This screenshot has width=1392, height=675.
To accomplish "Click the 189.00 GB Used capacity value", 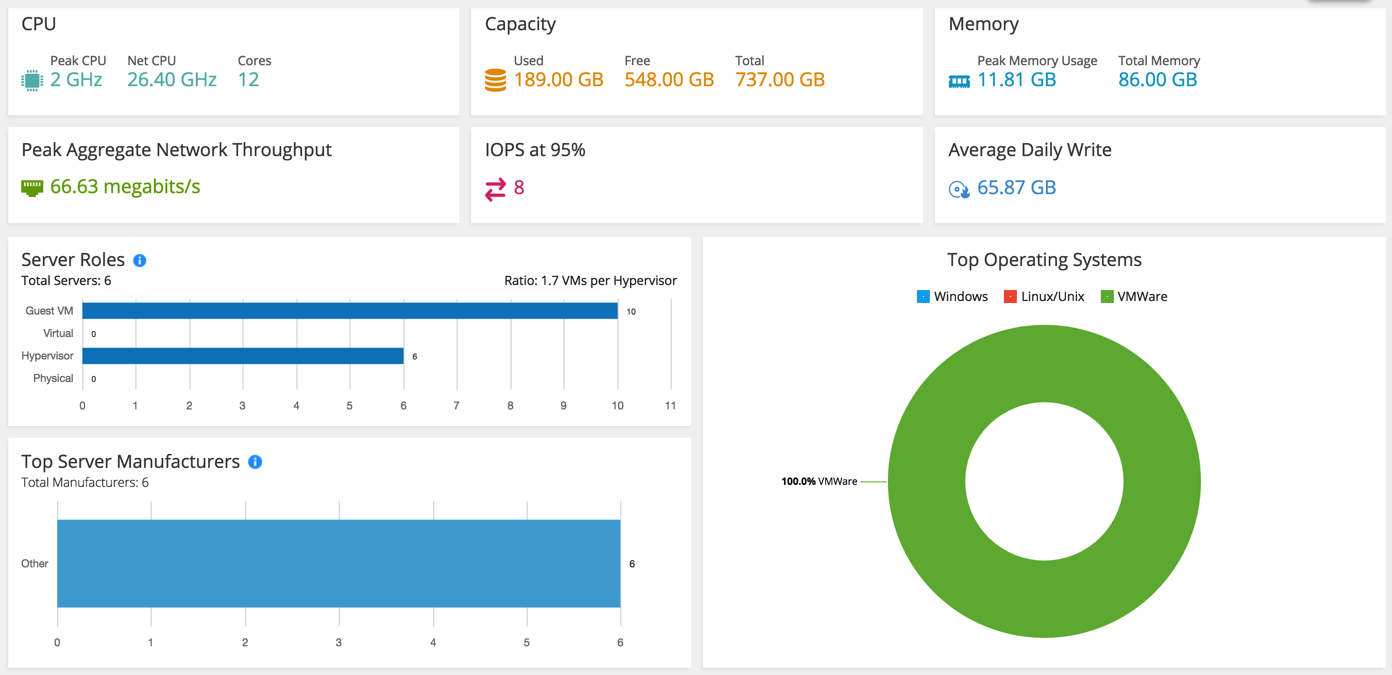I will coord(557,79).
